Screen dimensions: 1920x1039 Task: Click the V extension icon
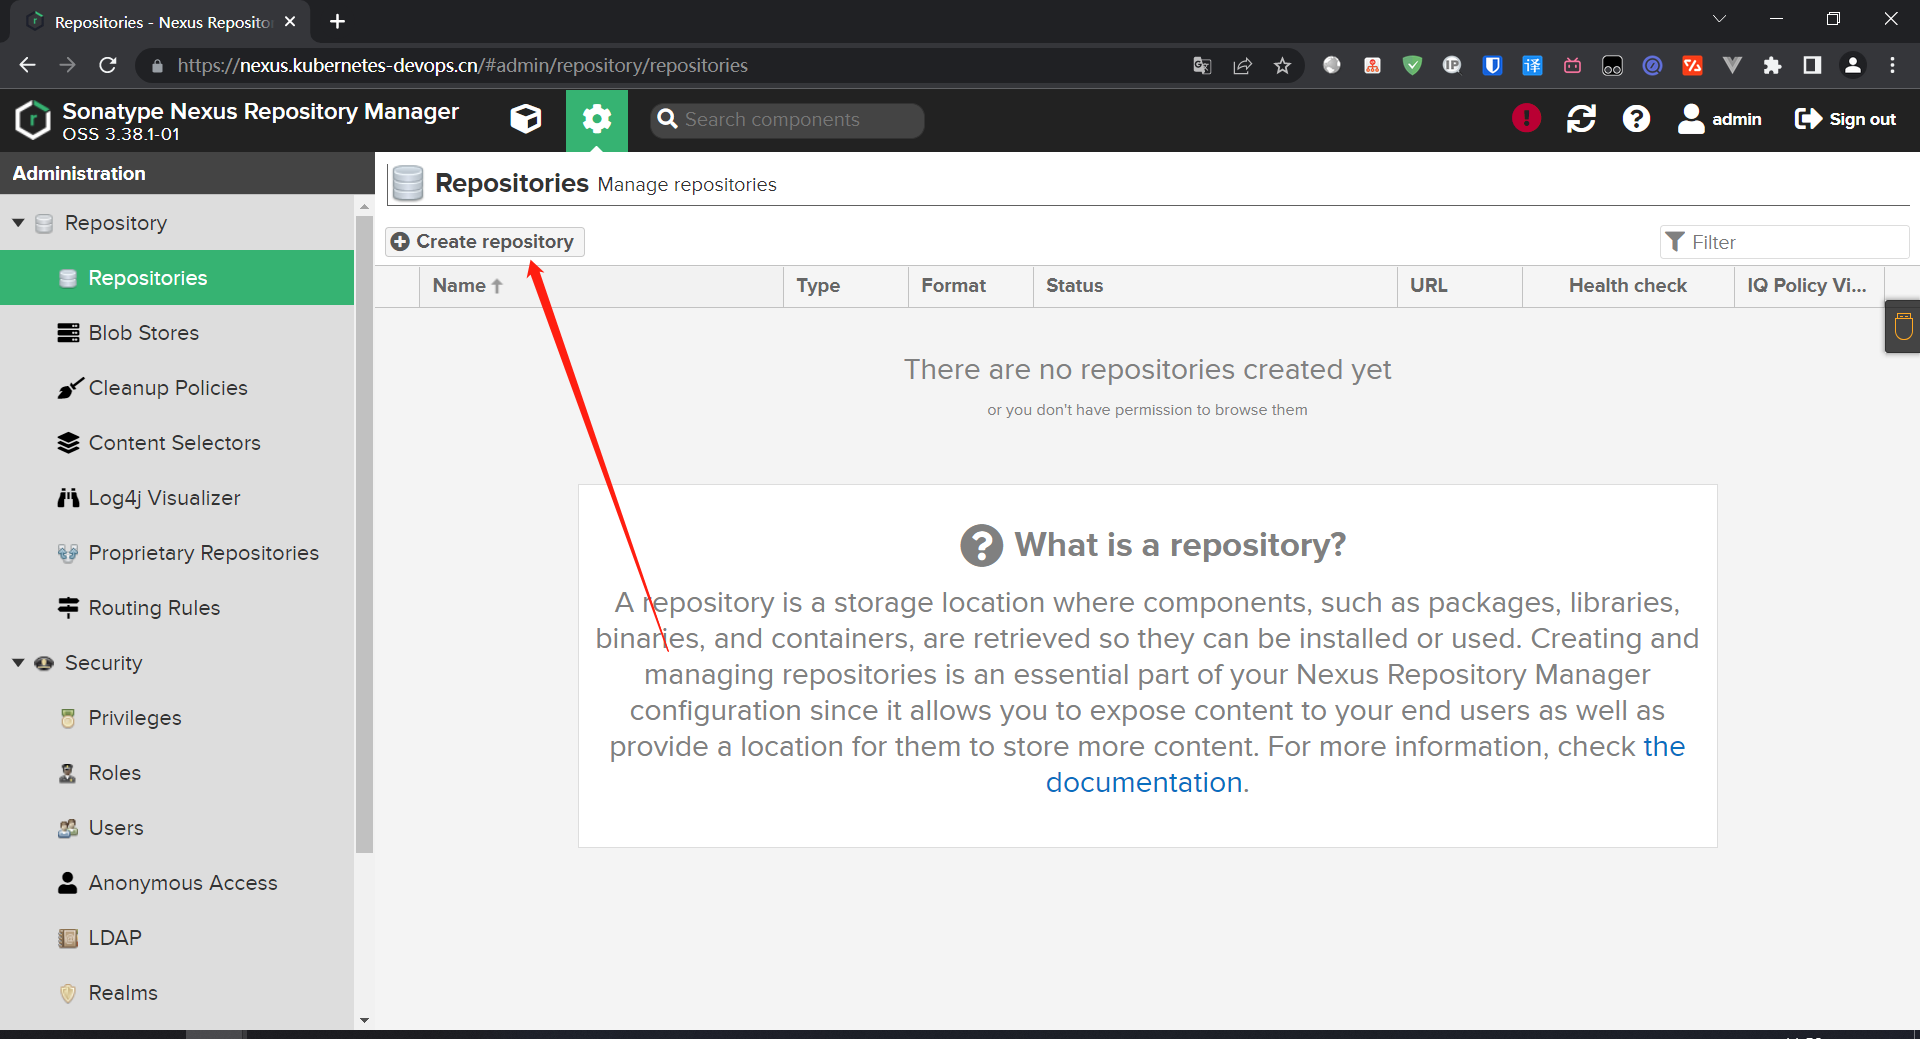click(x=1732, y=66)
